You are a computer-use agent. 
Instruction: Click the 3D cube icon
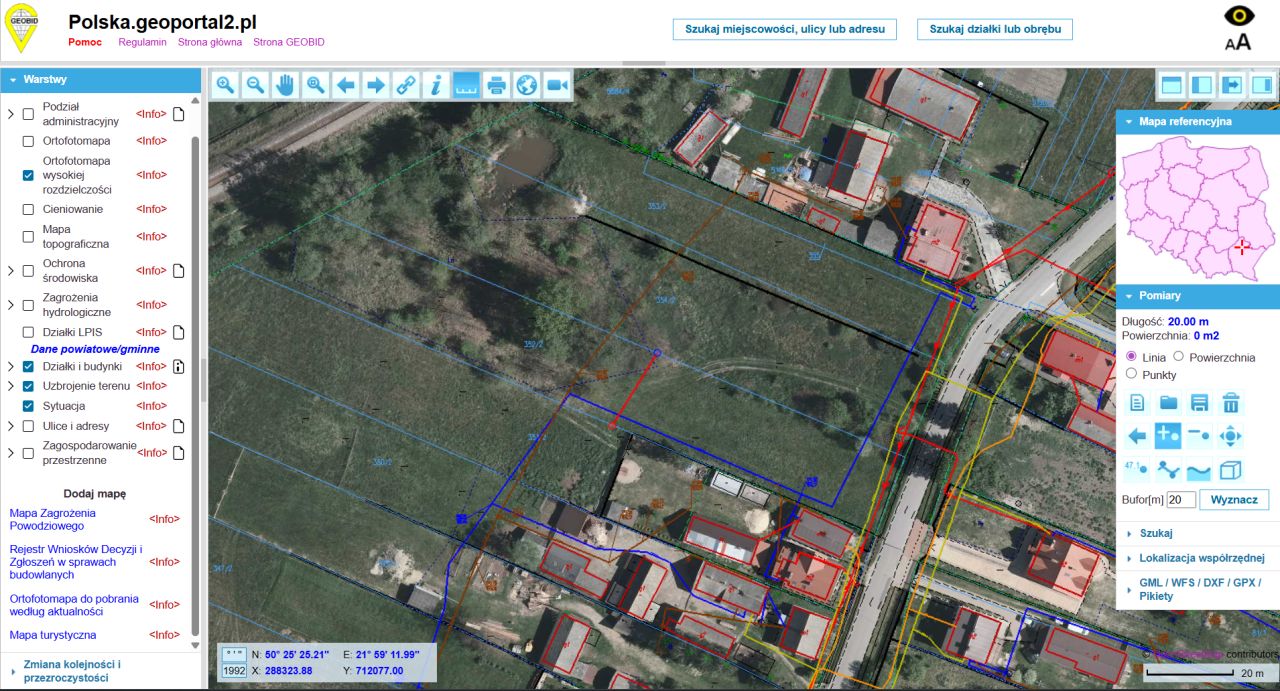1231,469
